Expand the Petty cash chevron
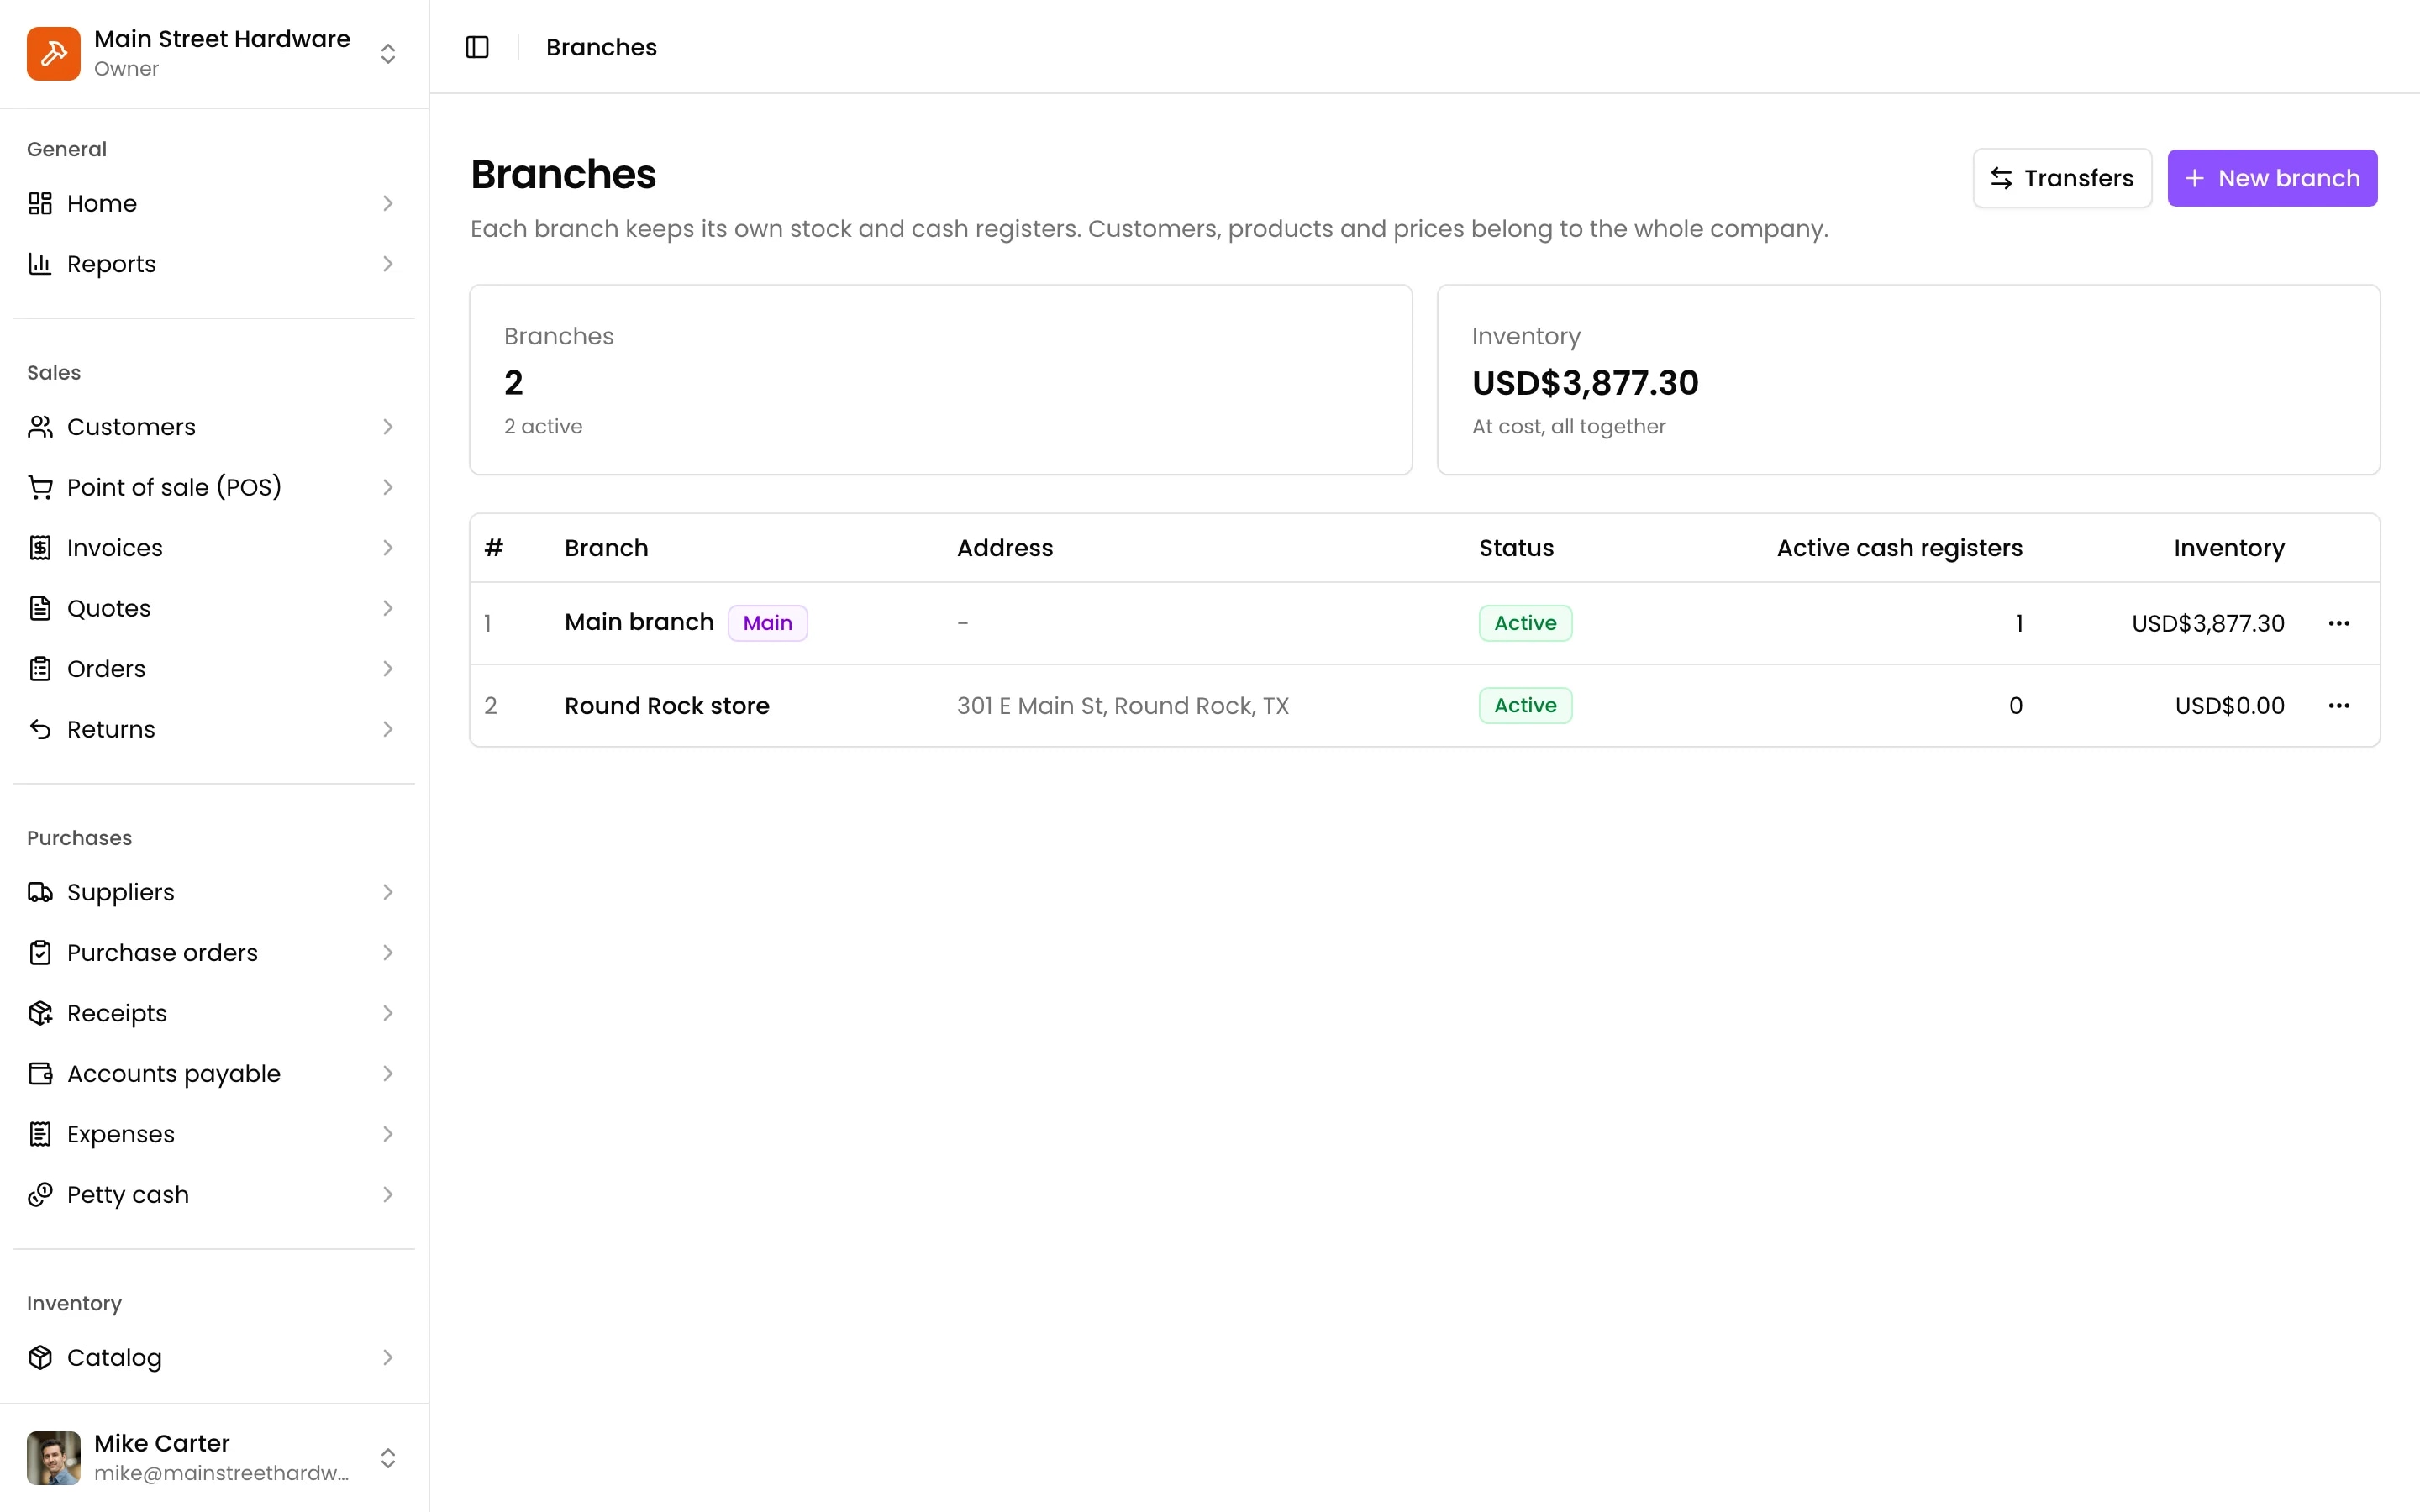 (388, 1195)
